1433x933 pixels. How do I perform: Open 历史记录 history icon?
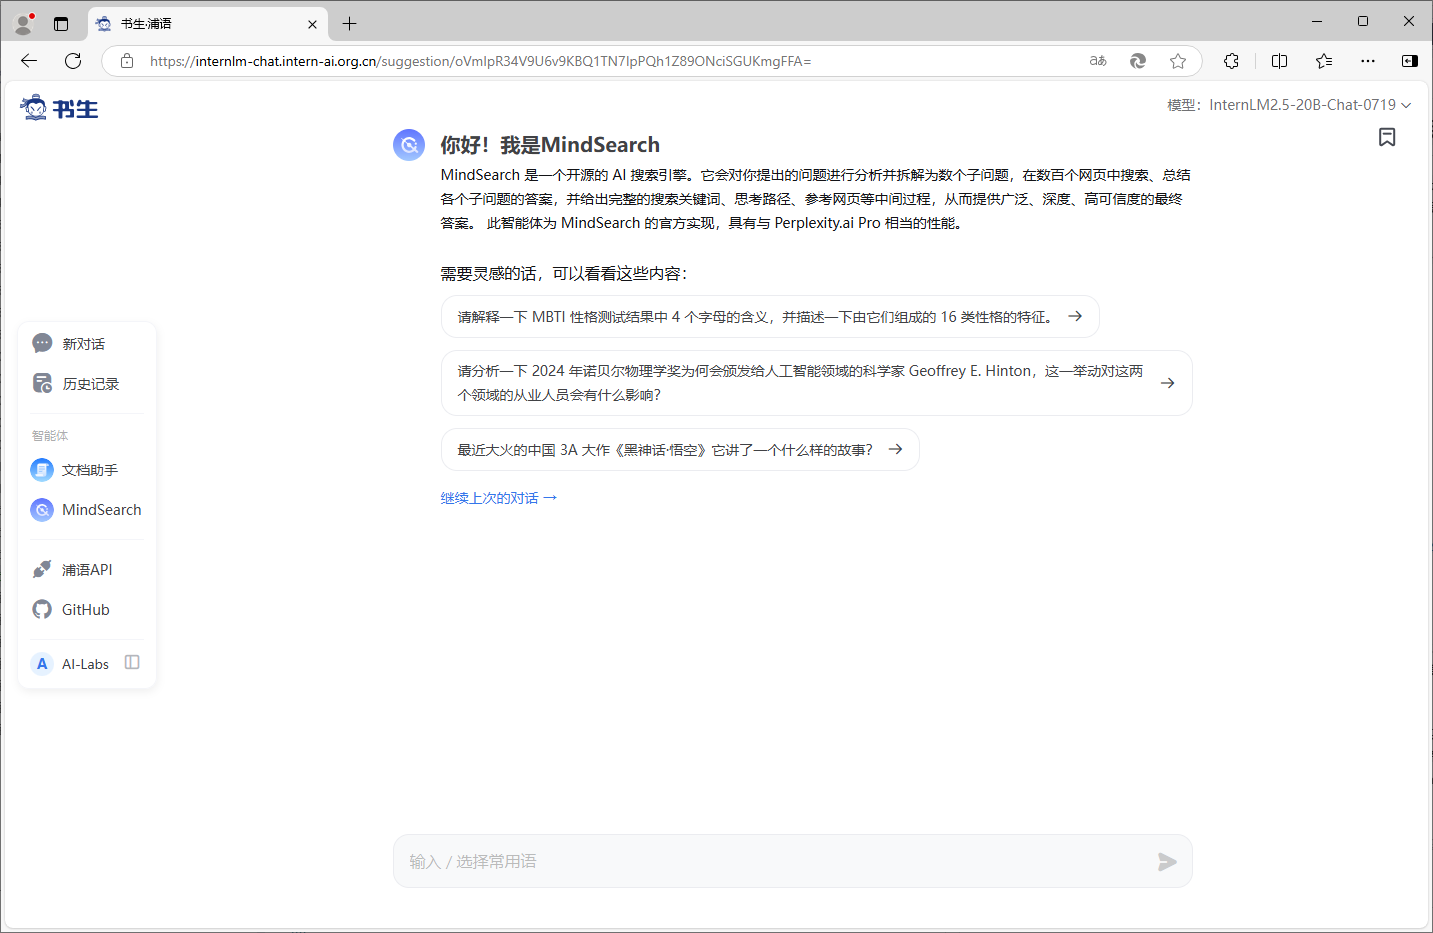click(x=42, y=384)
